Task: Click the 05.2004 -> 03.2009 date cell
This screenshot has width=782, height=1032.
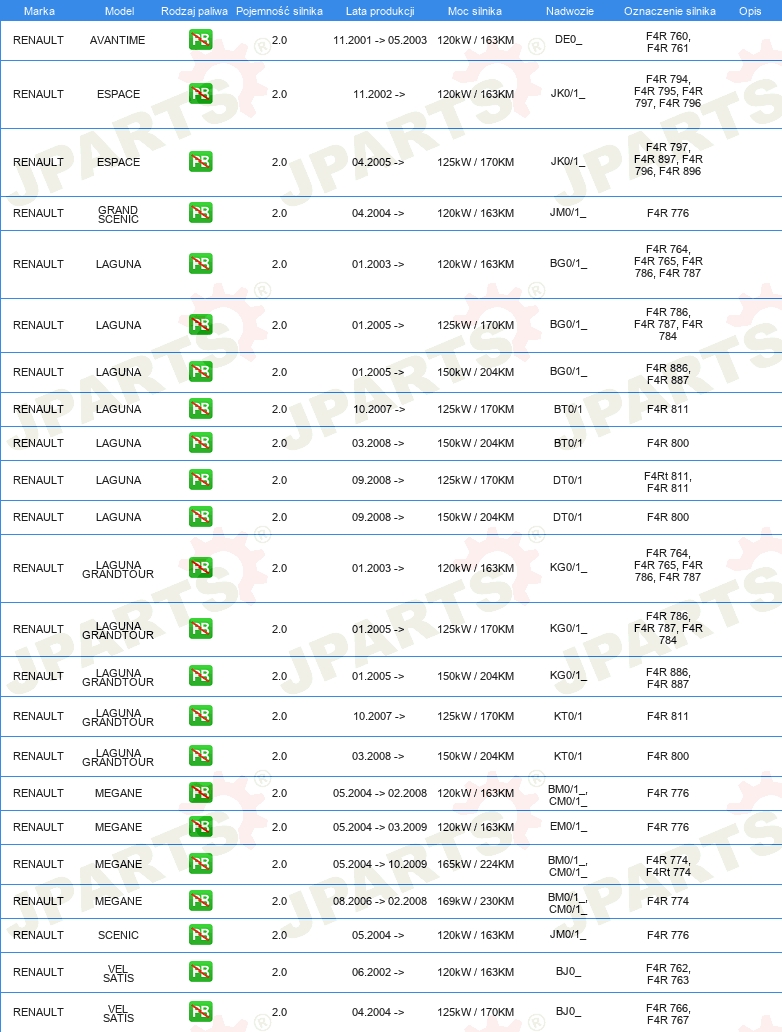Action: [380, 827]
